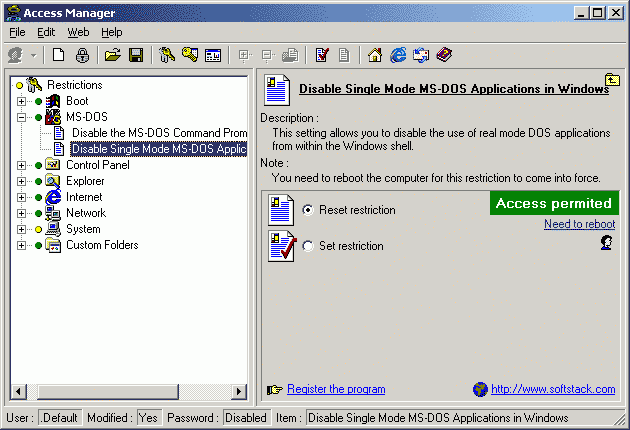The height and width of the screenshot is (430, 630).
Task: Expand the Explorer tree node
Action: point(21,181)
